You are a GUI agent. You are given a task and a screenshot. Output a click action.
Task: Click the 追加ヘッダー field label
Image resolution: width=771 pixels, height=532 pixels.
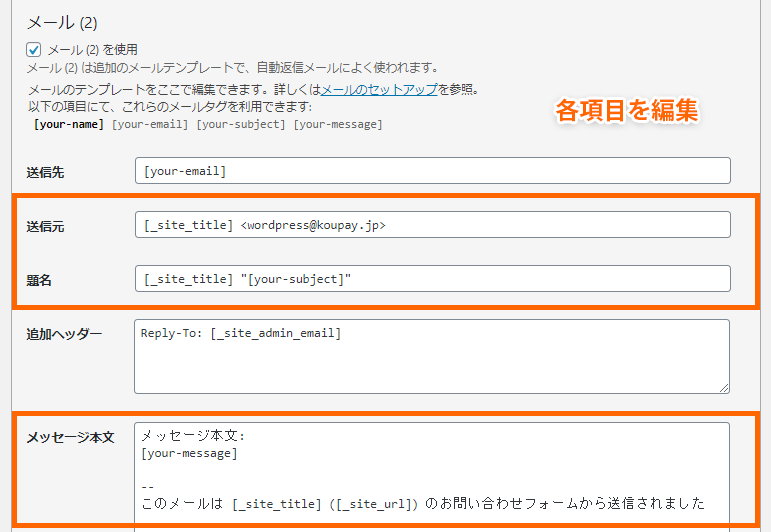click(x=64, y=334)
